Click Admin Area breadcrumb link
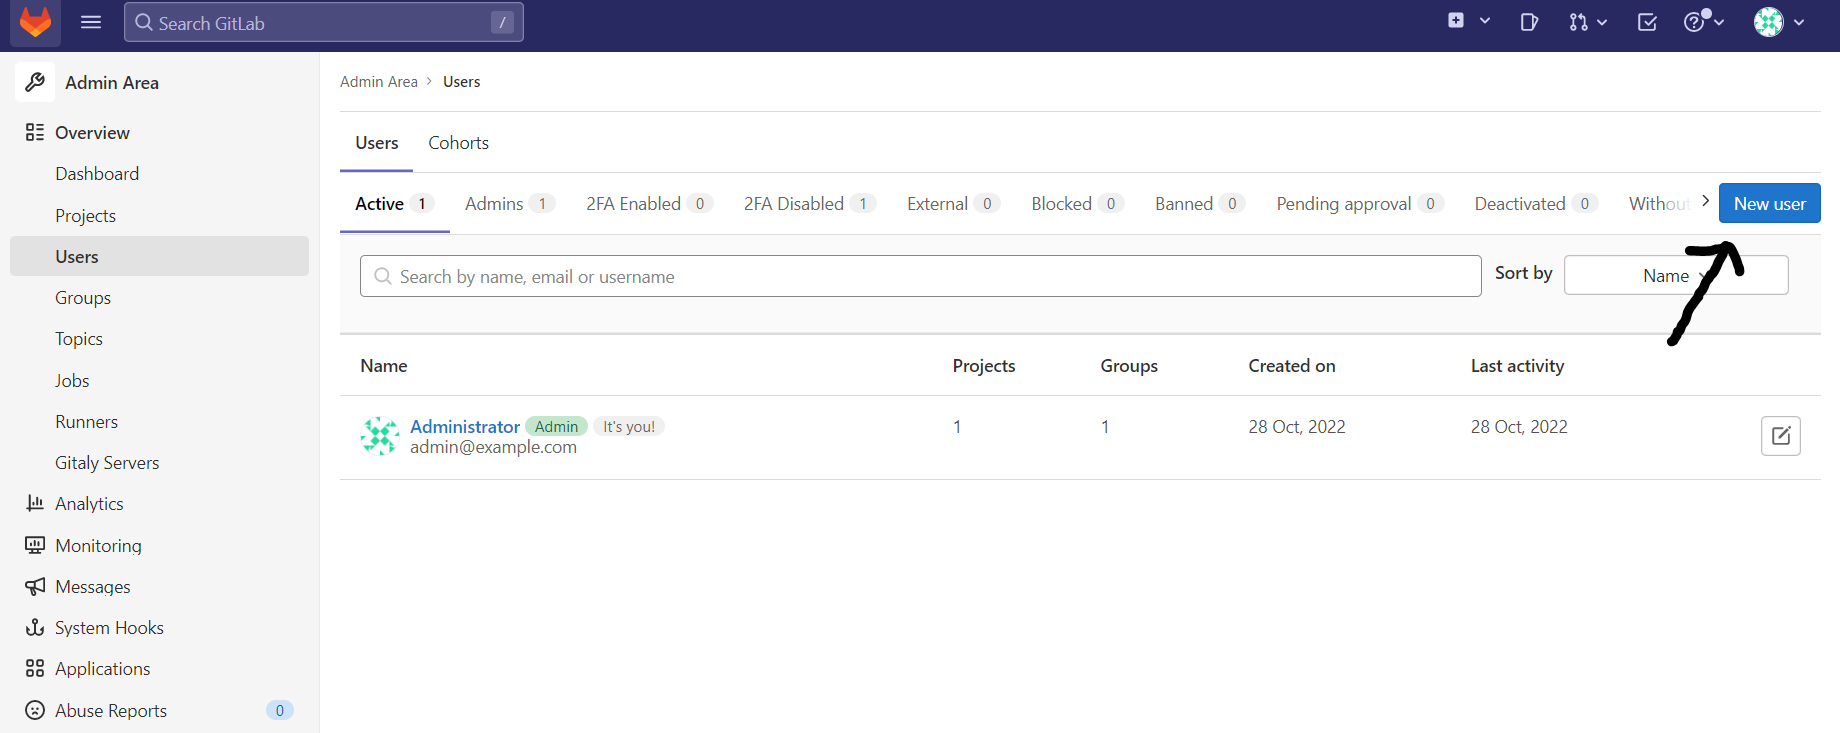This screenshot has height=733, width=1840. click(x=379, y=82)
